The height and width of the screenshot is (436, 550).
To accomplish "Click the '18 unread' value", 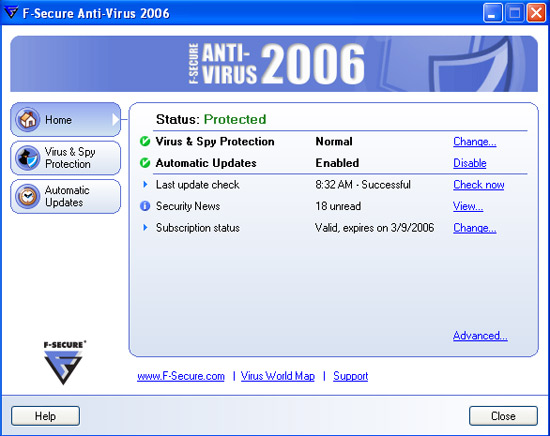I will [x=338, y=206].
